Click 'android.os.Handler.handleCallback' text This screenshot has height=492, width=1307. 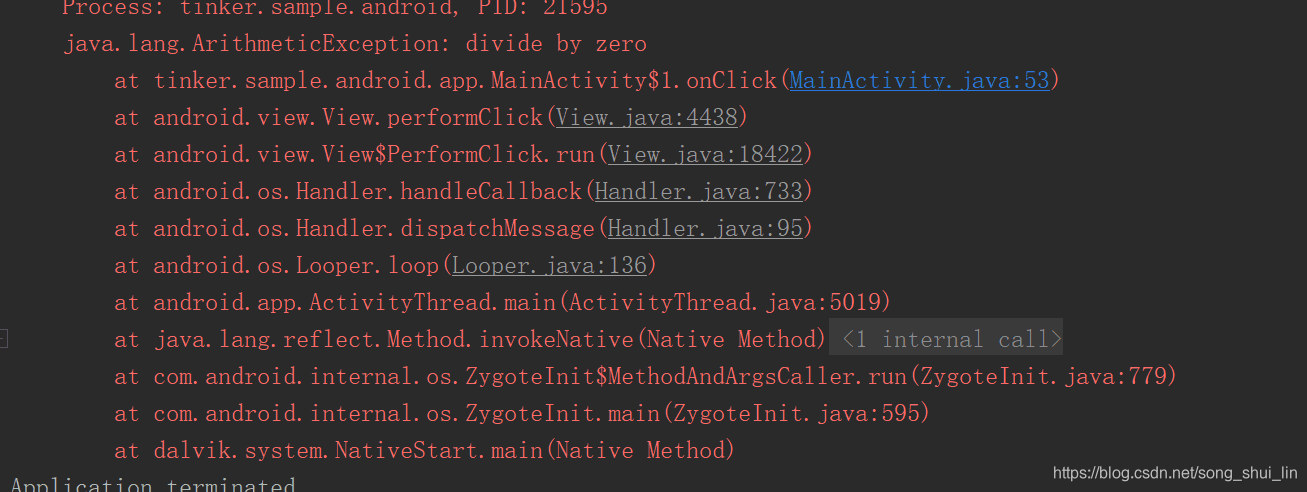(367, 192)
